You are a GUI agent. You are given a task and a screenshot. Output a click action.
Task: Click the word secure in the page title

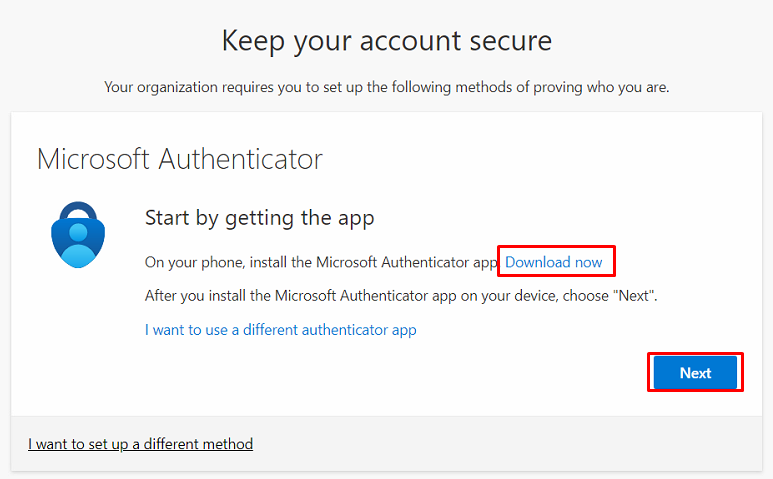click(503, 41)
